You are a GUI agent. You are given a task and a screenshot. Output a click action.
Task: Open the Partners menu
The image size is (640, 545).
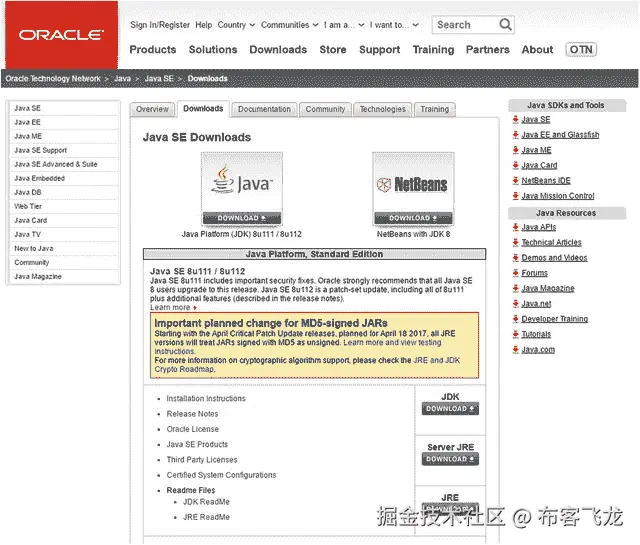click(487, 49)
